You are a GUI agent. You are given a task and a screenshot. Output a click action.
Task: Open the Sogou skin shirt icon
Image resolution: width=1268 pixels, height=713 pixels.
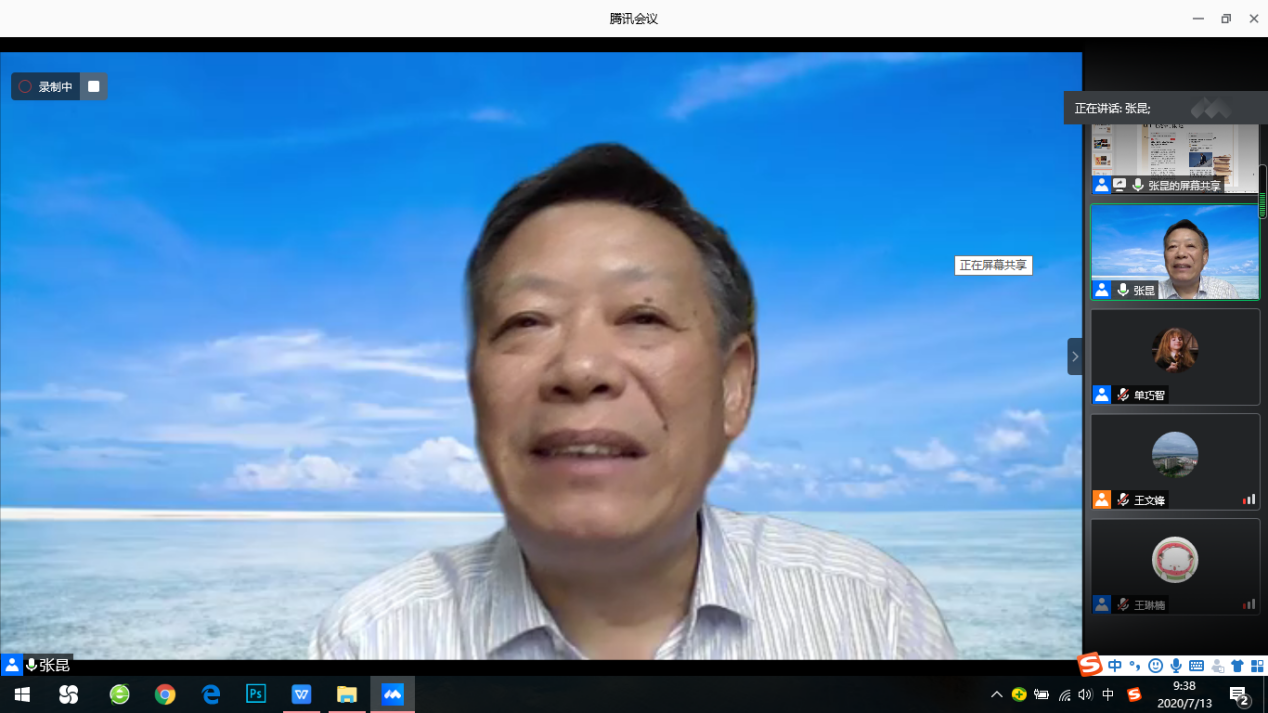click(1237, 666)
